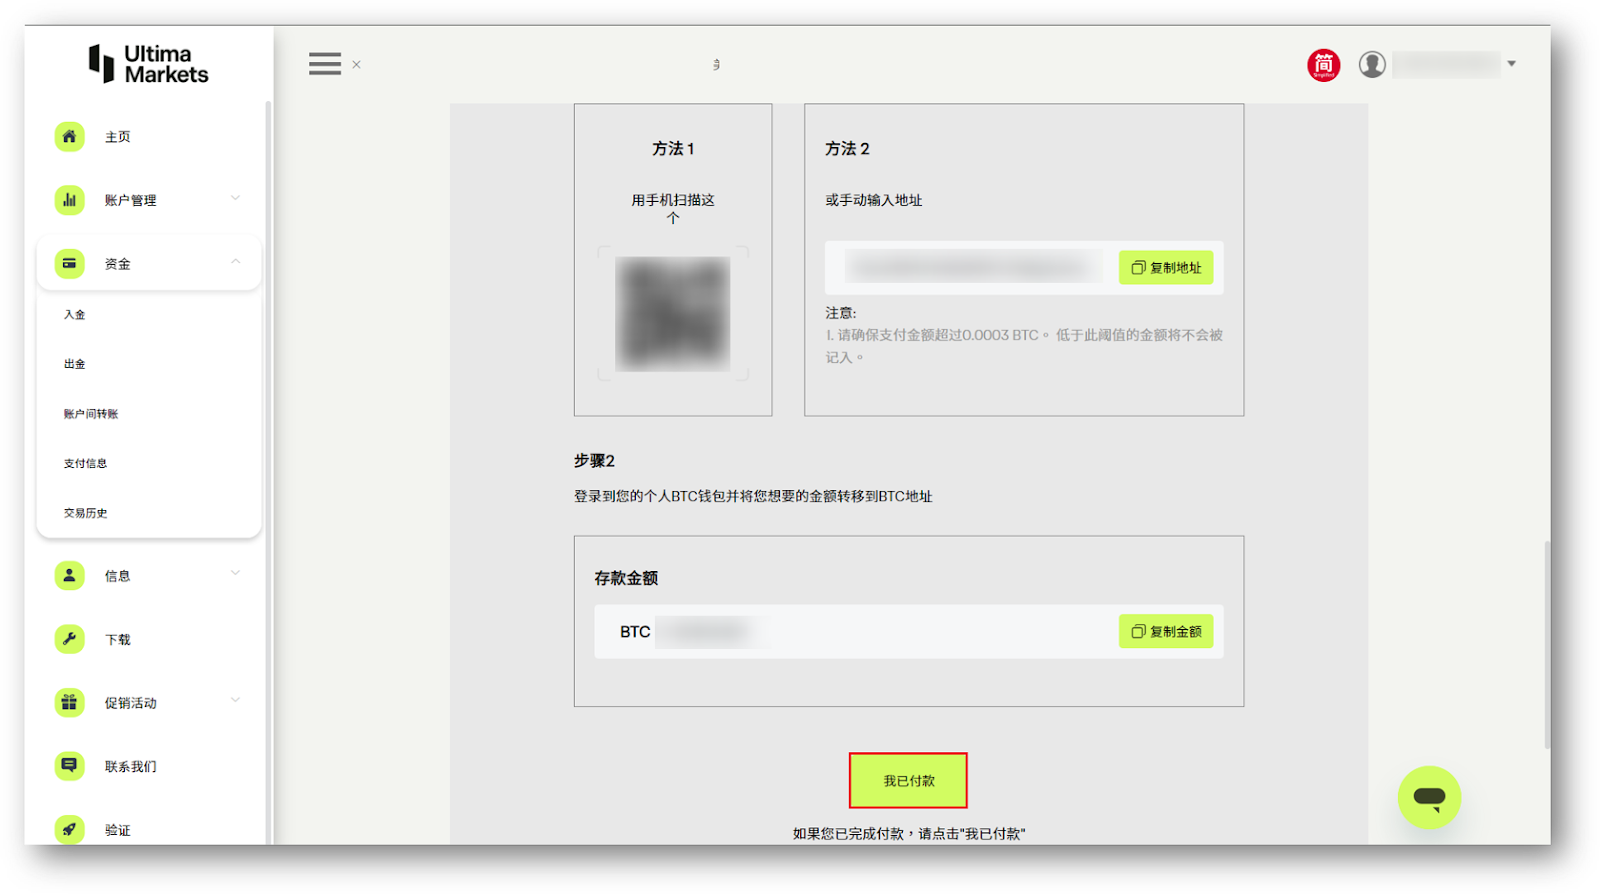Collapse the 资金 section chevron
Image resolution: width=1600 pixels, height=894 pixels.
tap(236, 262)
